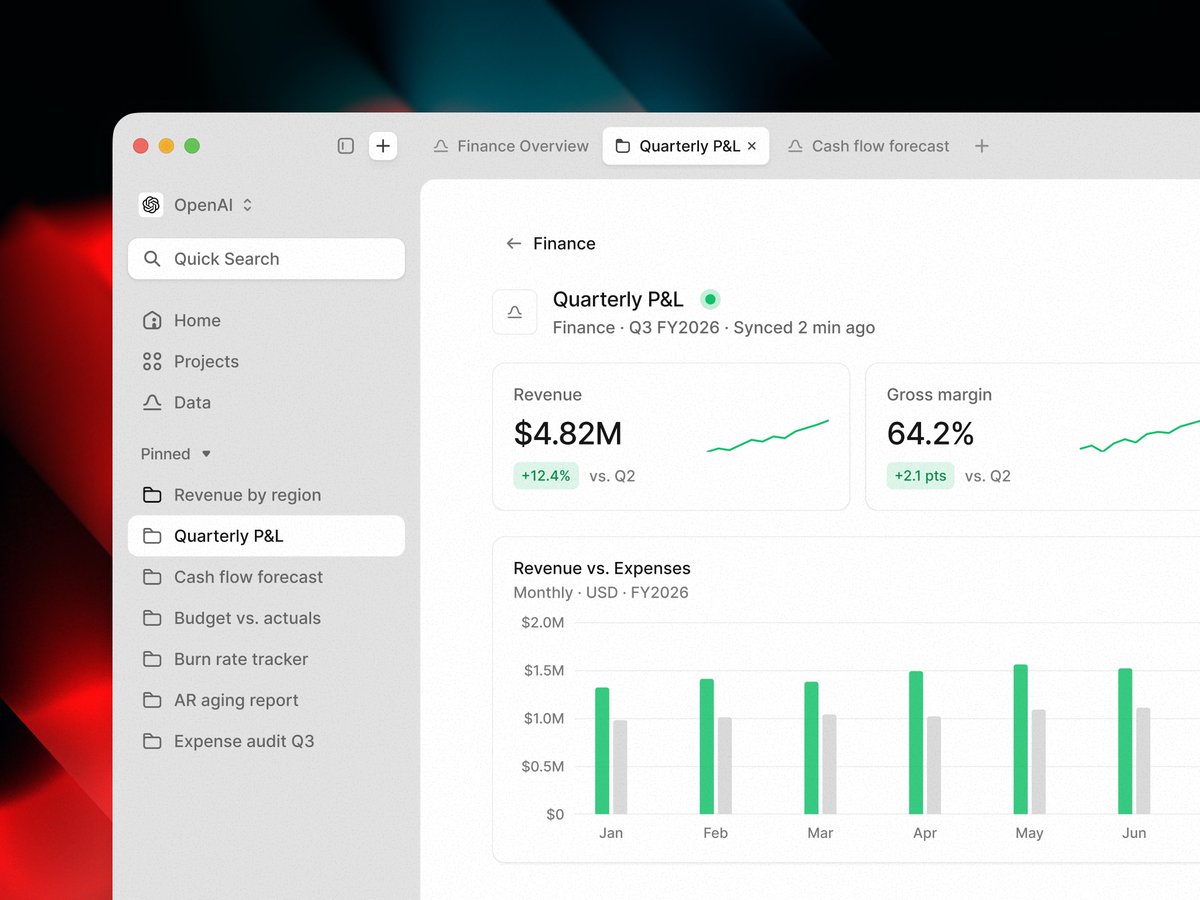
Task: Click folder icon beside sidebar Quarterly P&L
Action: [x=152, y=536]
